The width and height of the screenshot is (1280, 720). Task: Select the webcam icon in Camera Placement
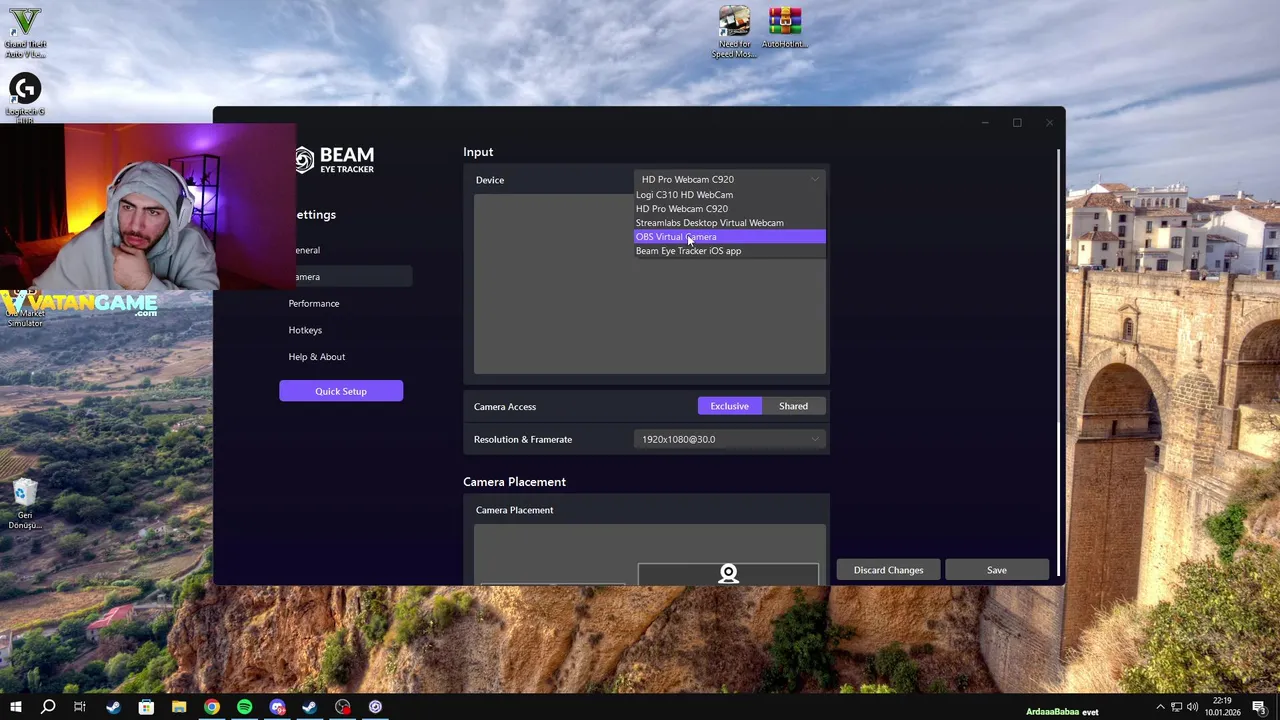pos(728,573)
